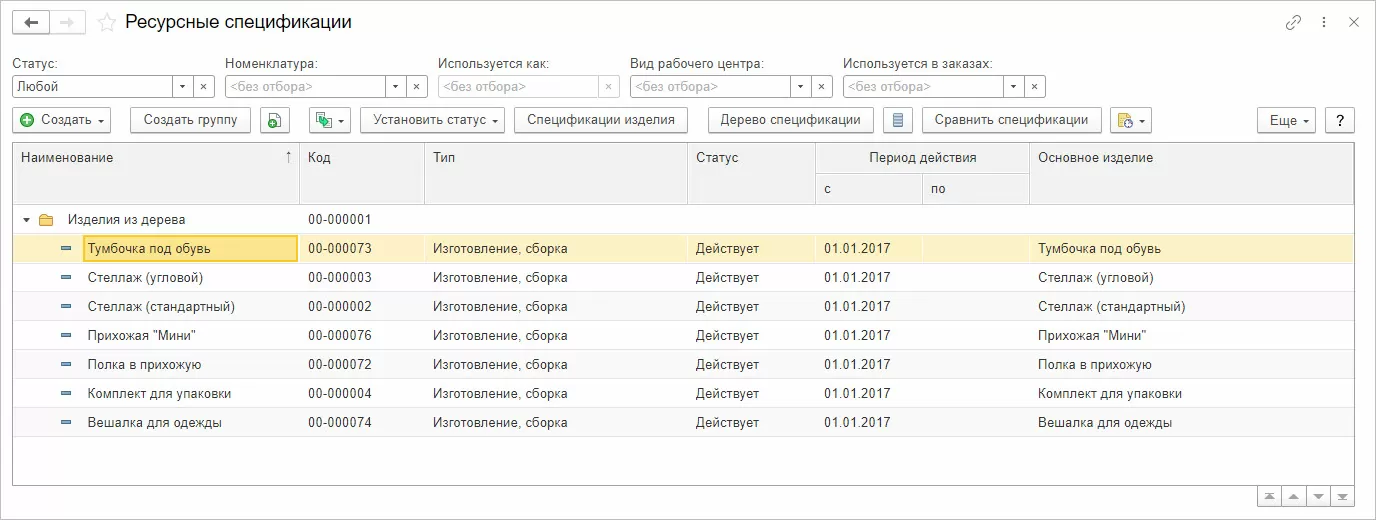The width and height of the screenshot is (1376, 520).
Task: Click the copy specification icon button
Action: 275,120
